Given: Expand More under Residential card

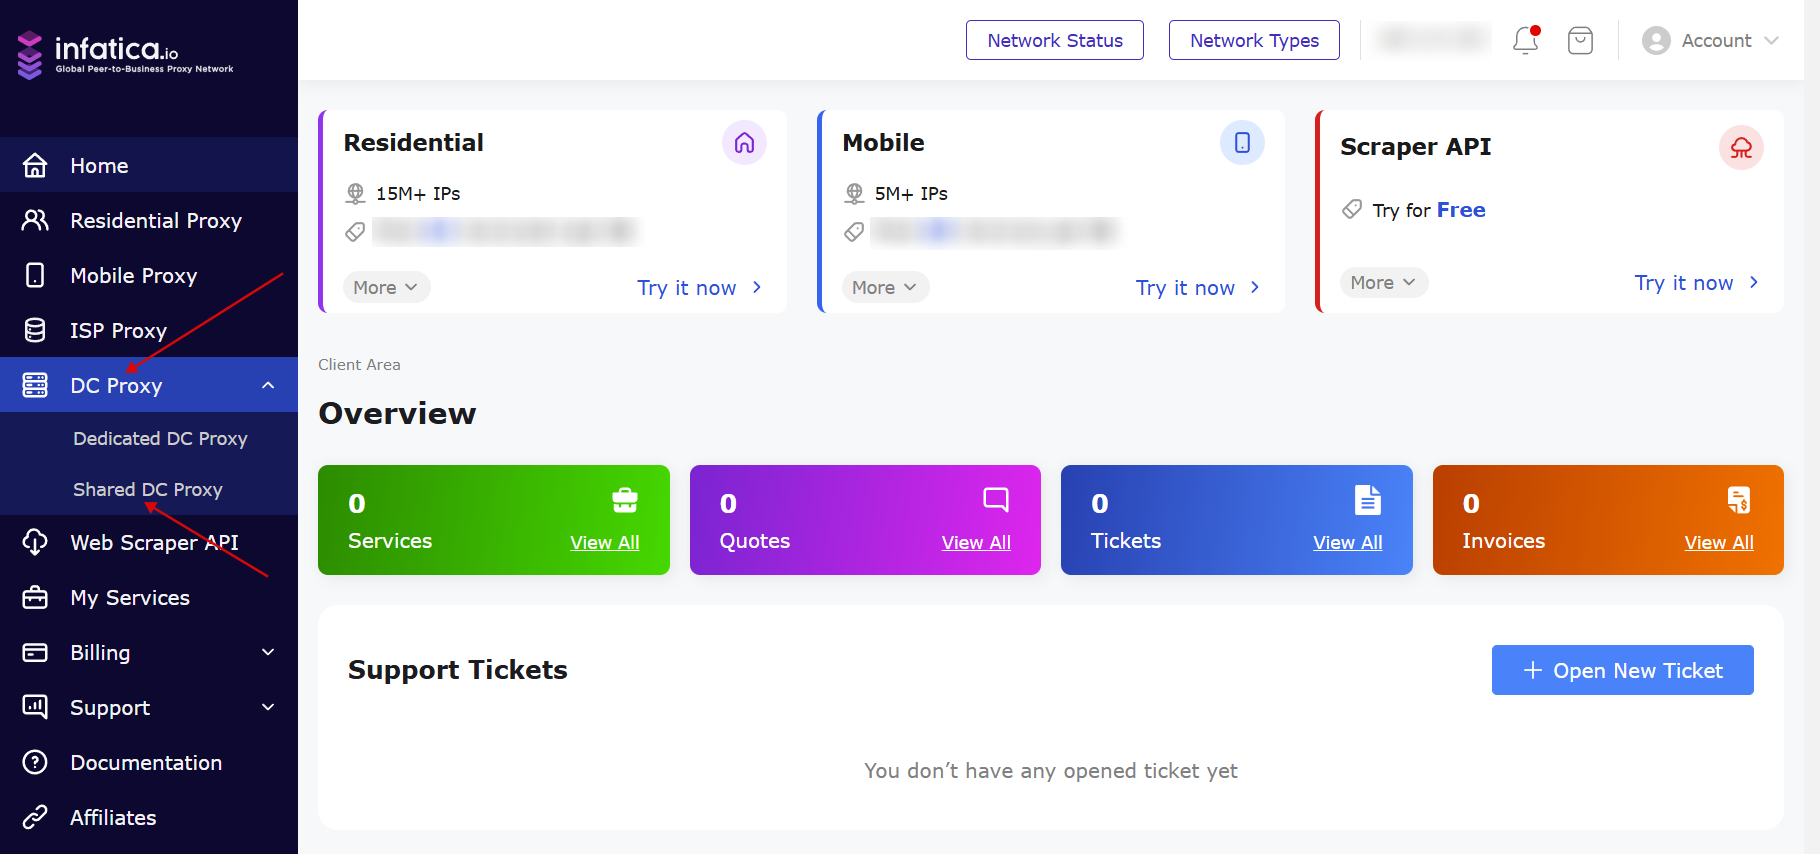Looking at the screenshot, I should (386, 287).
